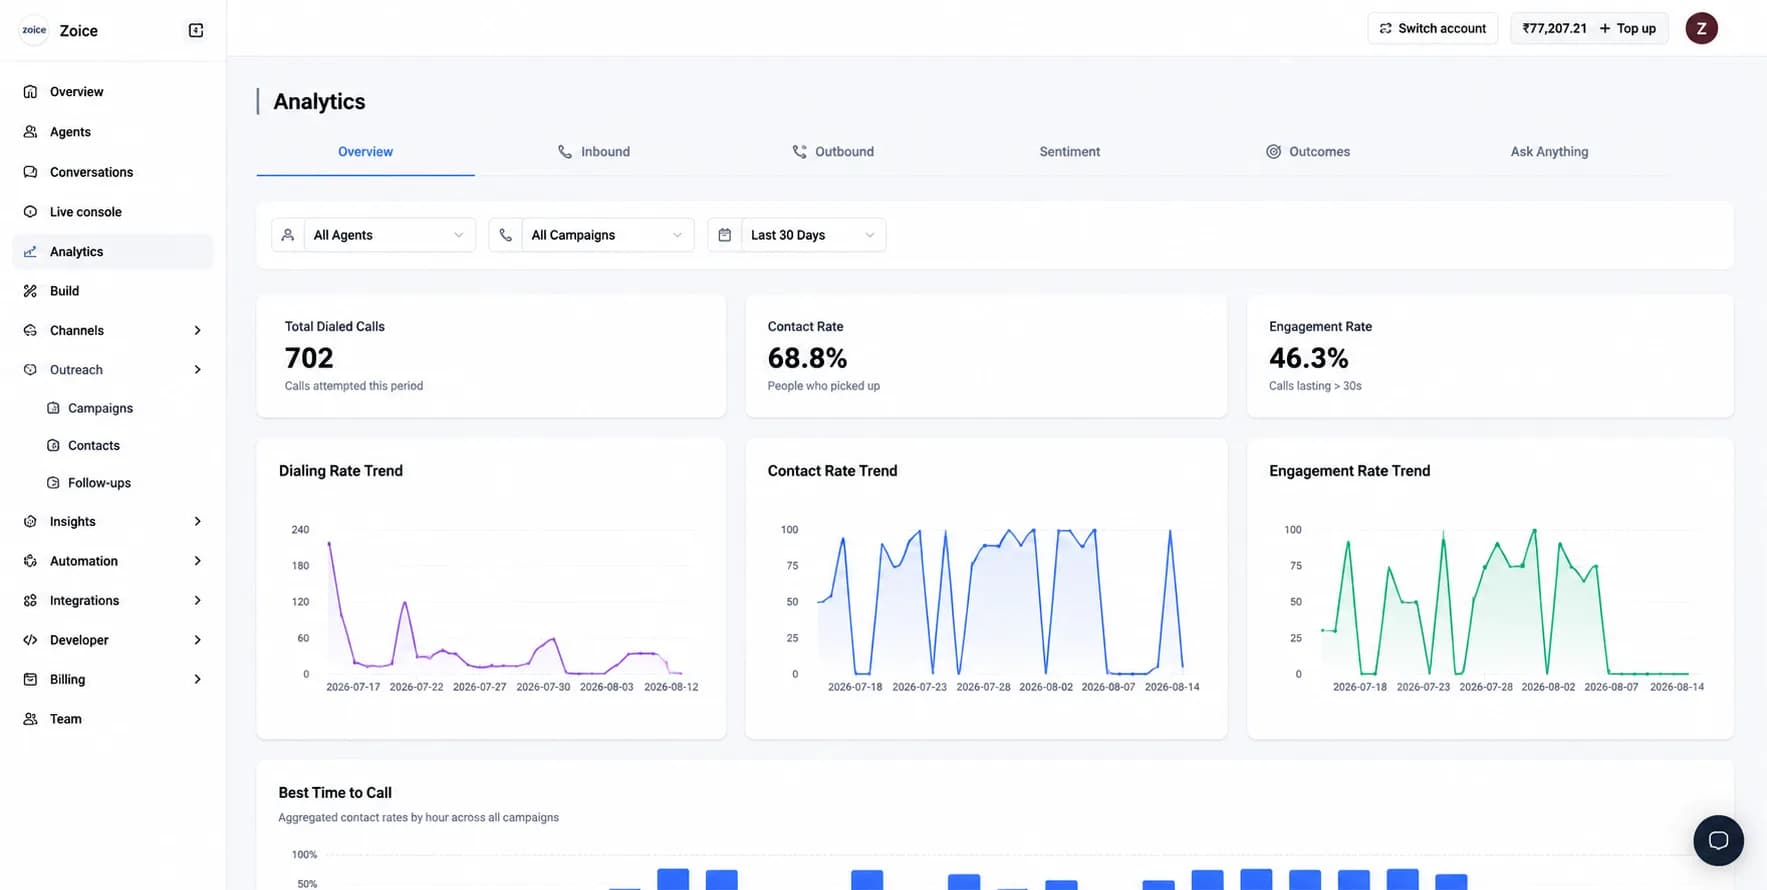Image resolution: width=1767 pixels, height=890 pixels.
Task: Click the Best Time to Call heading
Action: coord(335,792)
